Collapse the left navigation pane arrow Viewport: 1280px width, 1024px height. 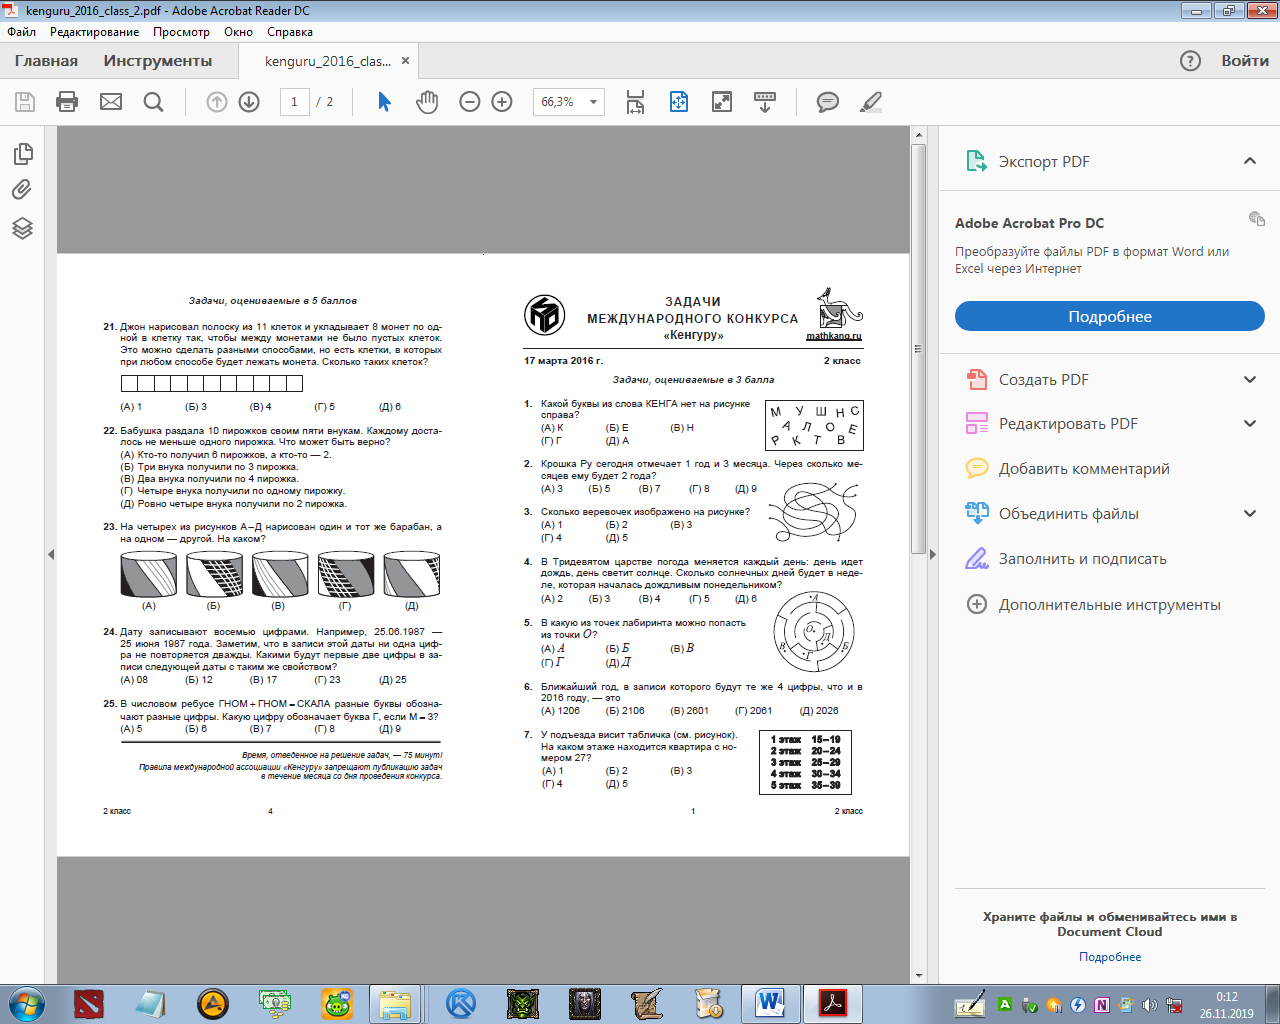coord(51,554)
